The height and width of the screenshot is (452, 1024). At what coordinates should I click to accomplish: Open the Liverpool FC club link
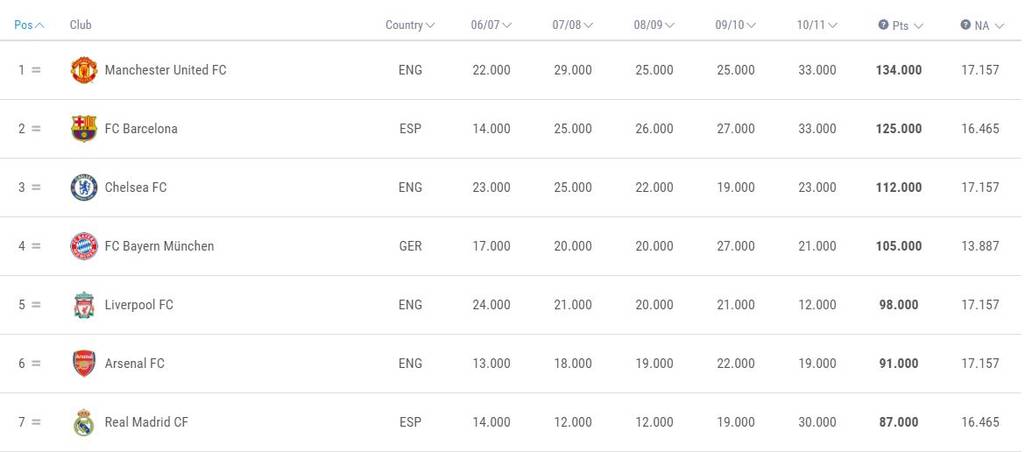point(139,305)
